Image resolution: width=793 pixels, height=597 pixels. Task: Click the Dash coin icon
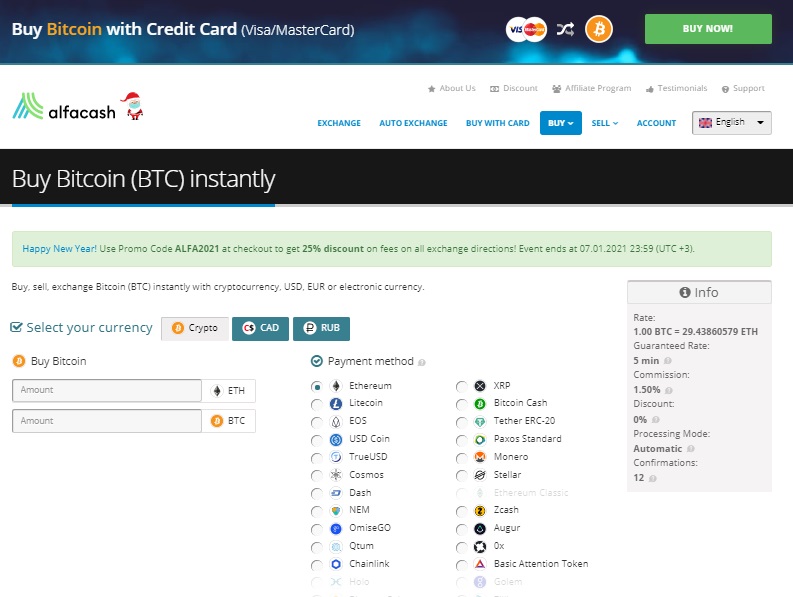tap(336, 493)
